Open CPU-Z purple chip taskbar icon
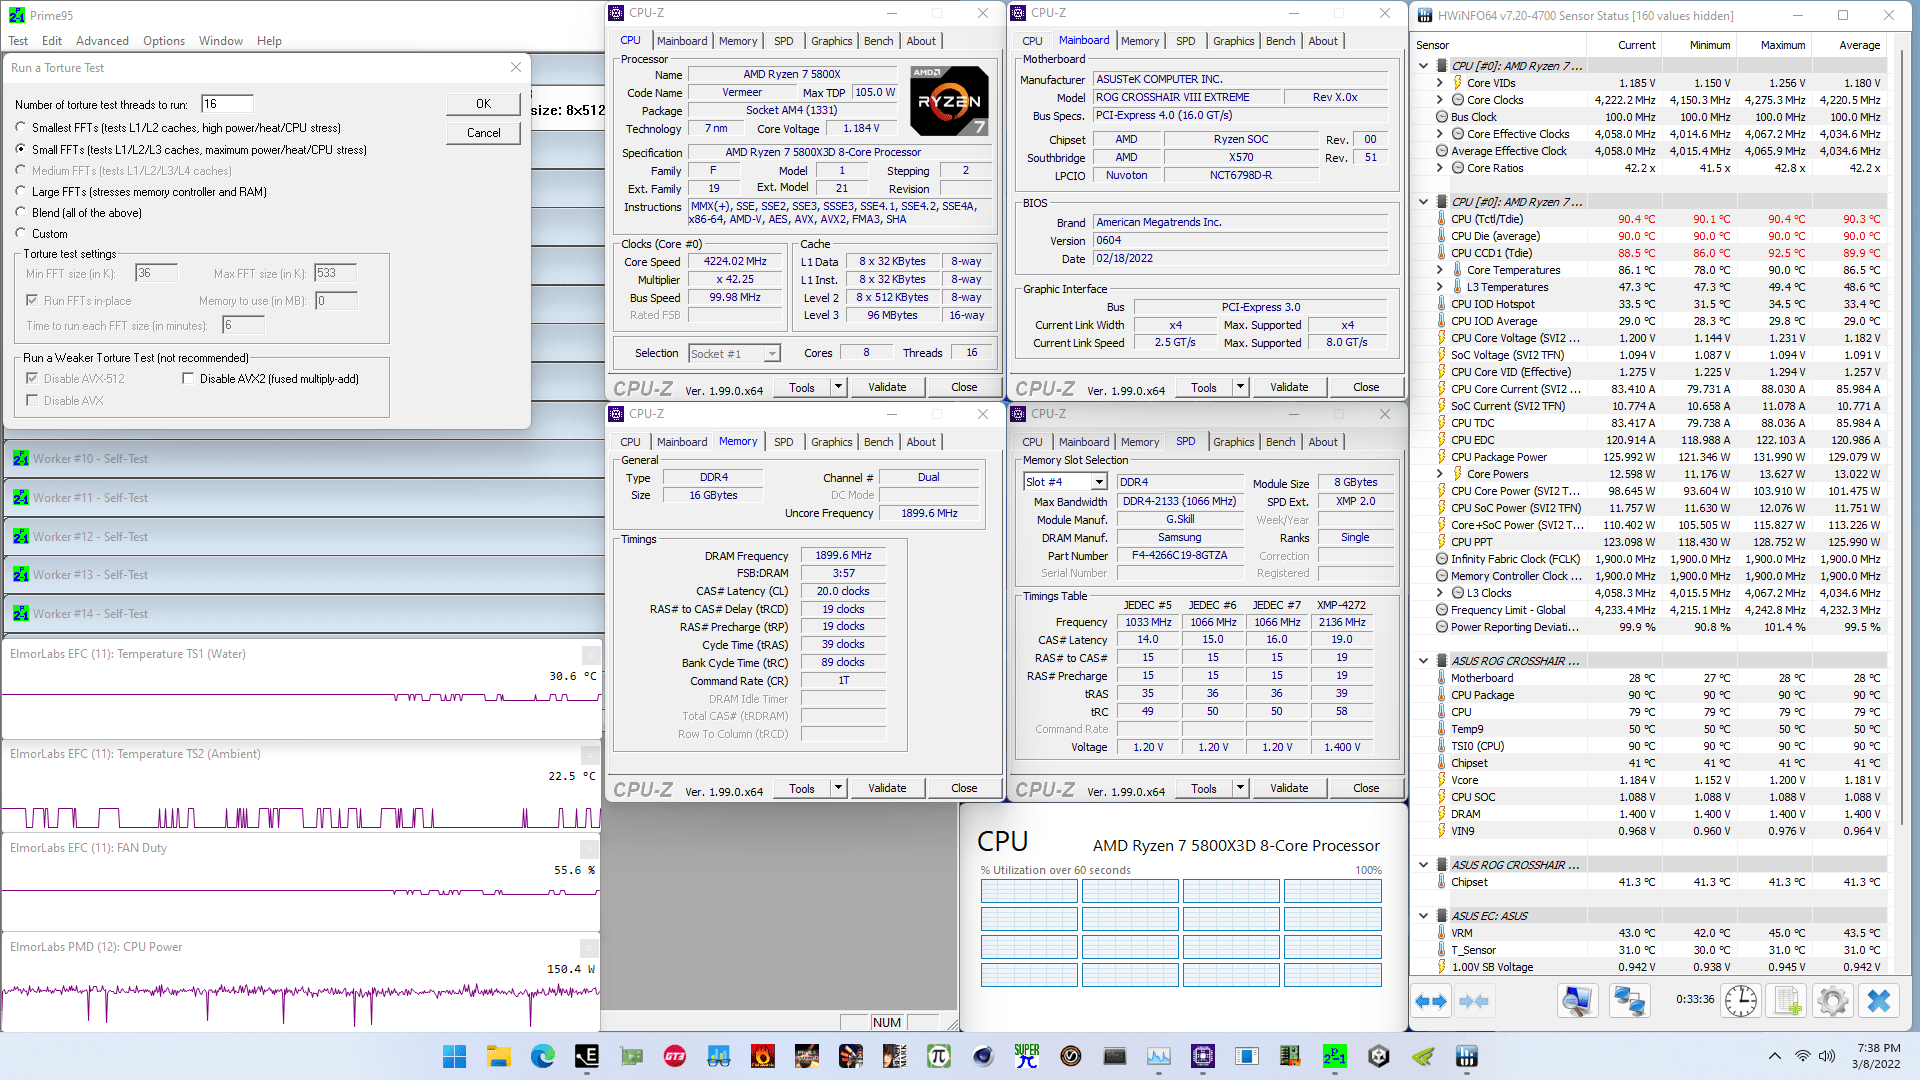The height and width of the screenshot is (1080, 1920). [x=1203, y=1056]
